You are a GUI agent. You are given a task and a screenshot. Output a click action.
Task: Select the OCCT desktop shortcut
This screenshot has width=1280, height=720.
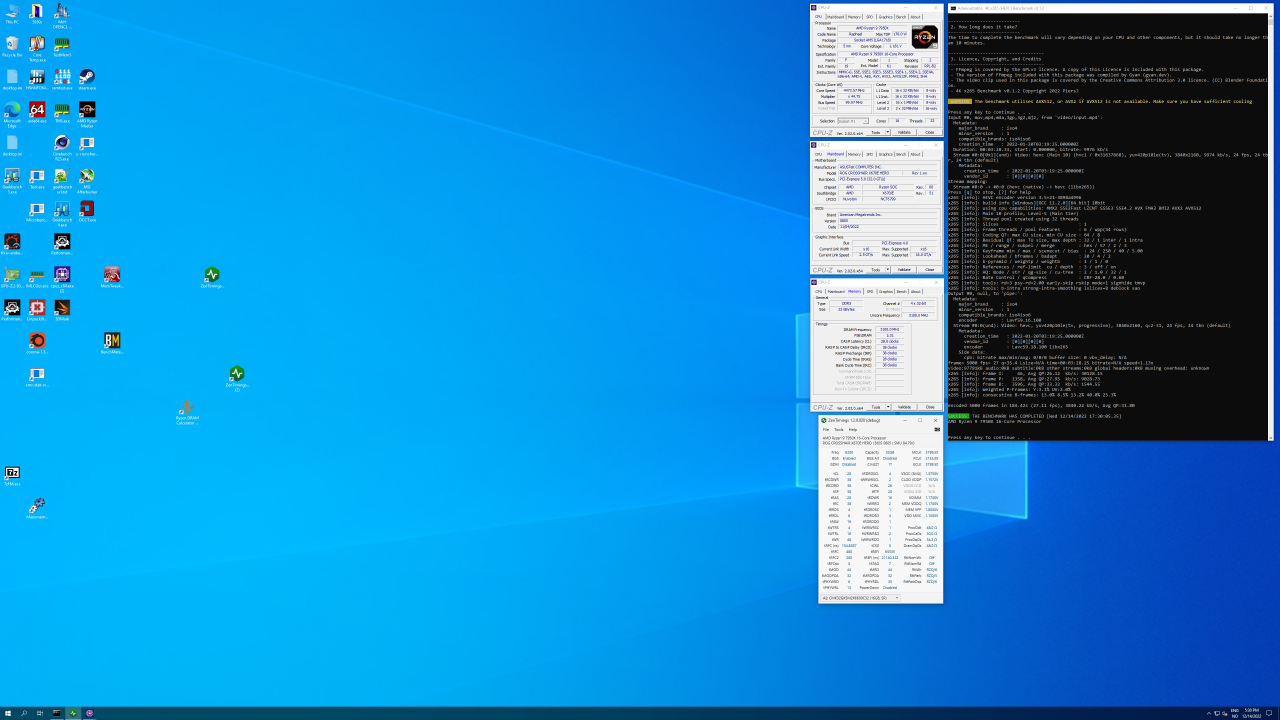point(87,210)
